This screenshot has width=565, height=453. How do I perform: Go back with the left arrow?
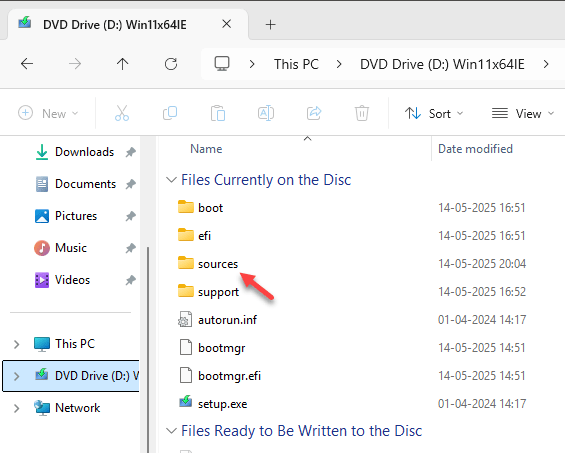tap(27, 64)
